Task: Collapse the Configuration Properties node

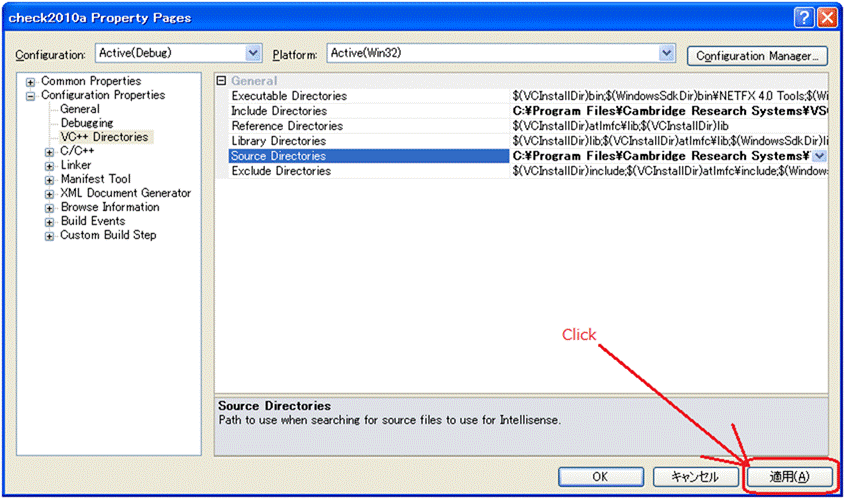Action: pyautogui.click(x=32, y=95)
